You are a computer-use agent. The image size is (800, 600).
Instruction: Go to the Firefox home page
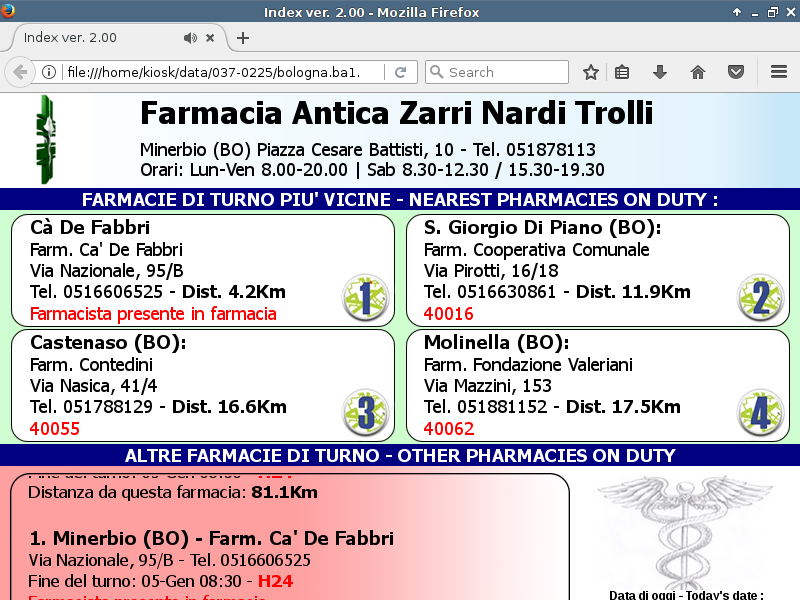(x=698, y=72)
